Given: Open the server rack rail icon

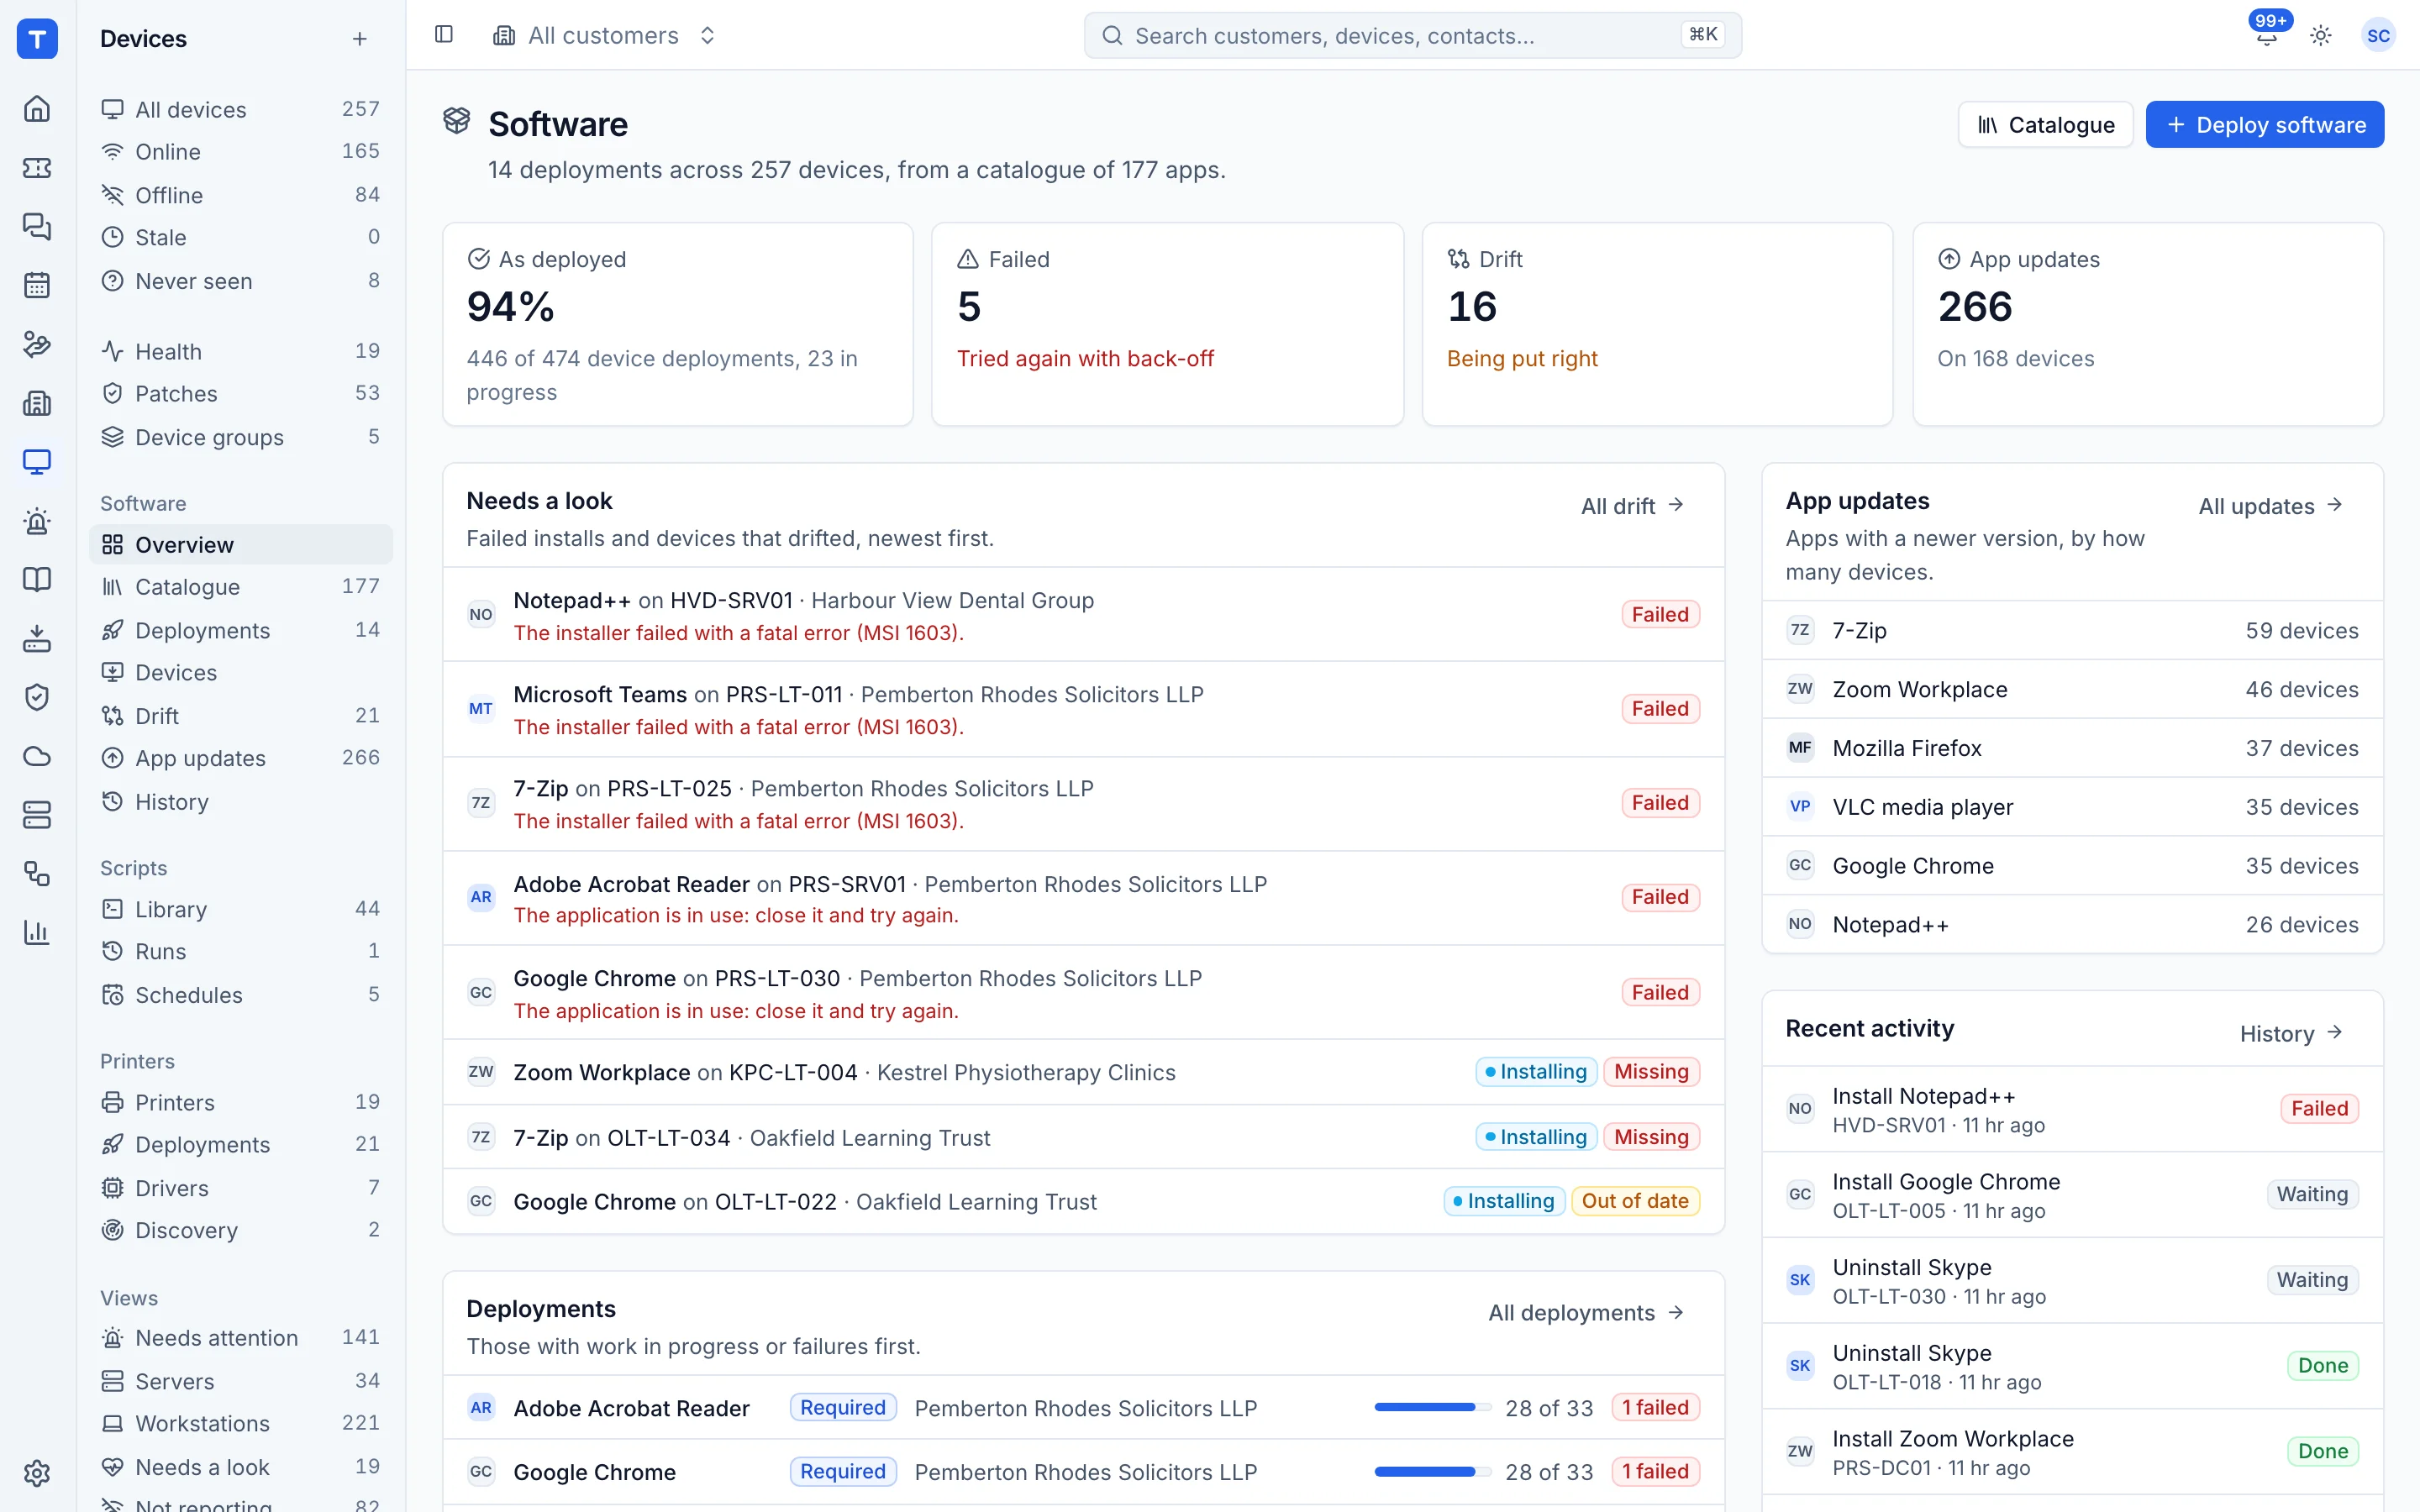Looking at the screenshot, I should [x=37, y=815].
